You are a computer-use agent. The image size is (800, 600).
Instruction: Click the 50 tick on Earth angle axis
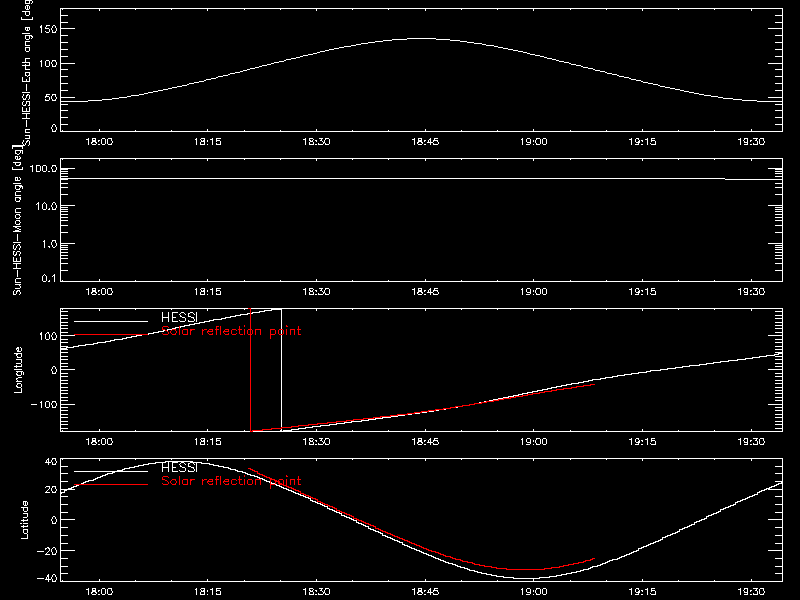click(x=51, y=98)
